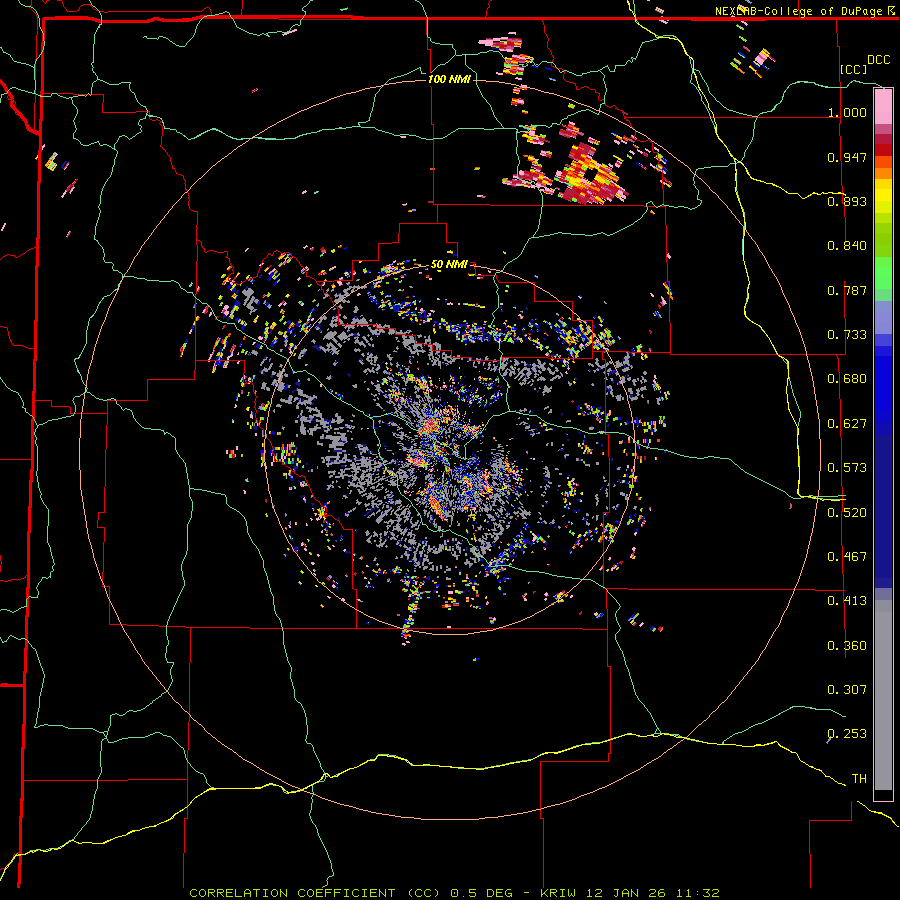Click the radar site at the rings' center
Viewport: 900px width, 900px height.
click(449, 449)
